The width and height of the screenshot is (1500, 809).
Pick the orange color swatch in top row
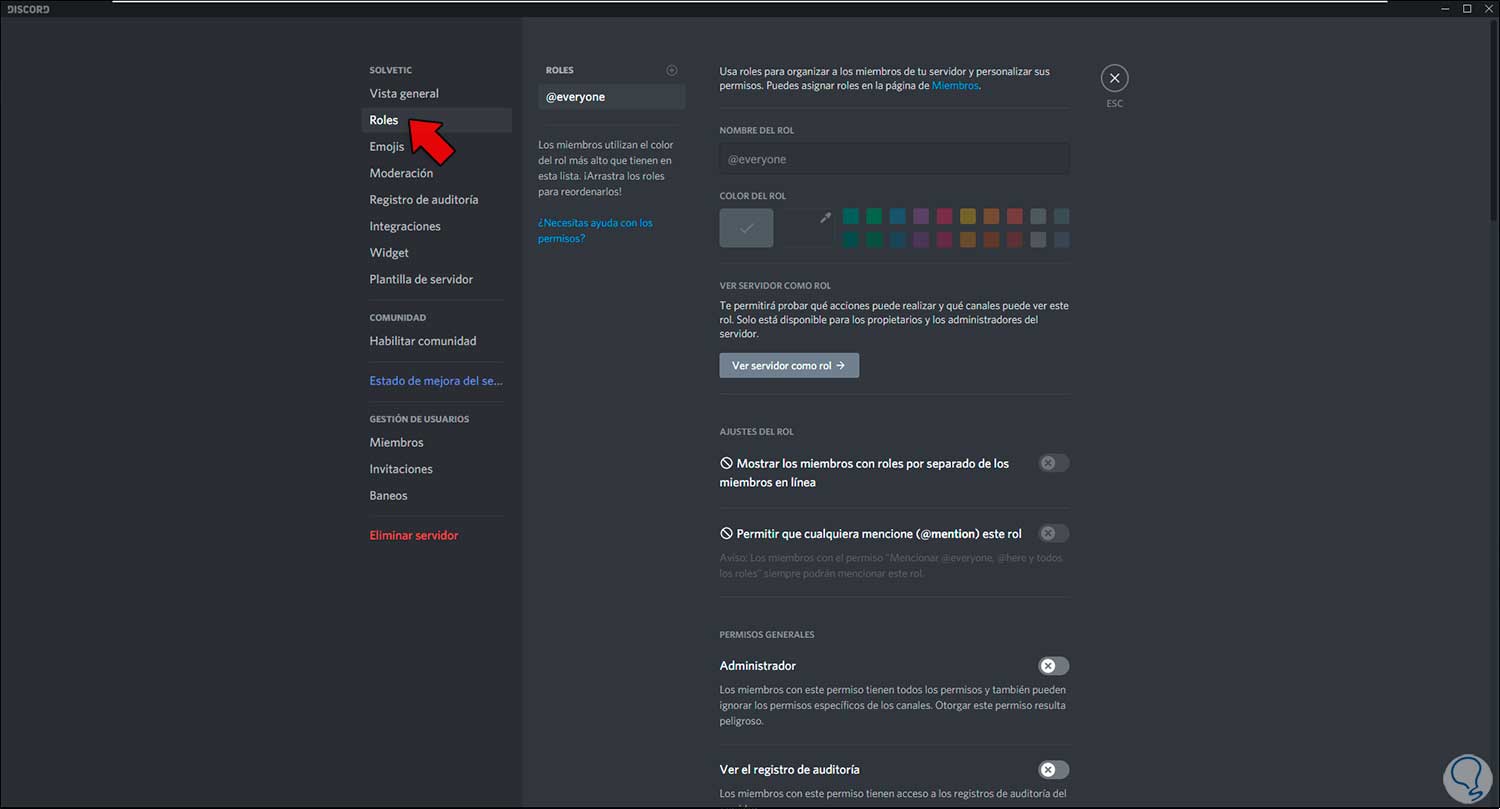click(991, 216)
